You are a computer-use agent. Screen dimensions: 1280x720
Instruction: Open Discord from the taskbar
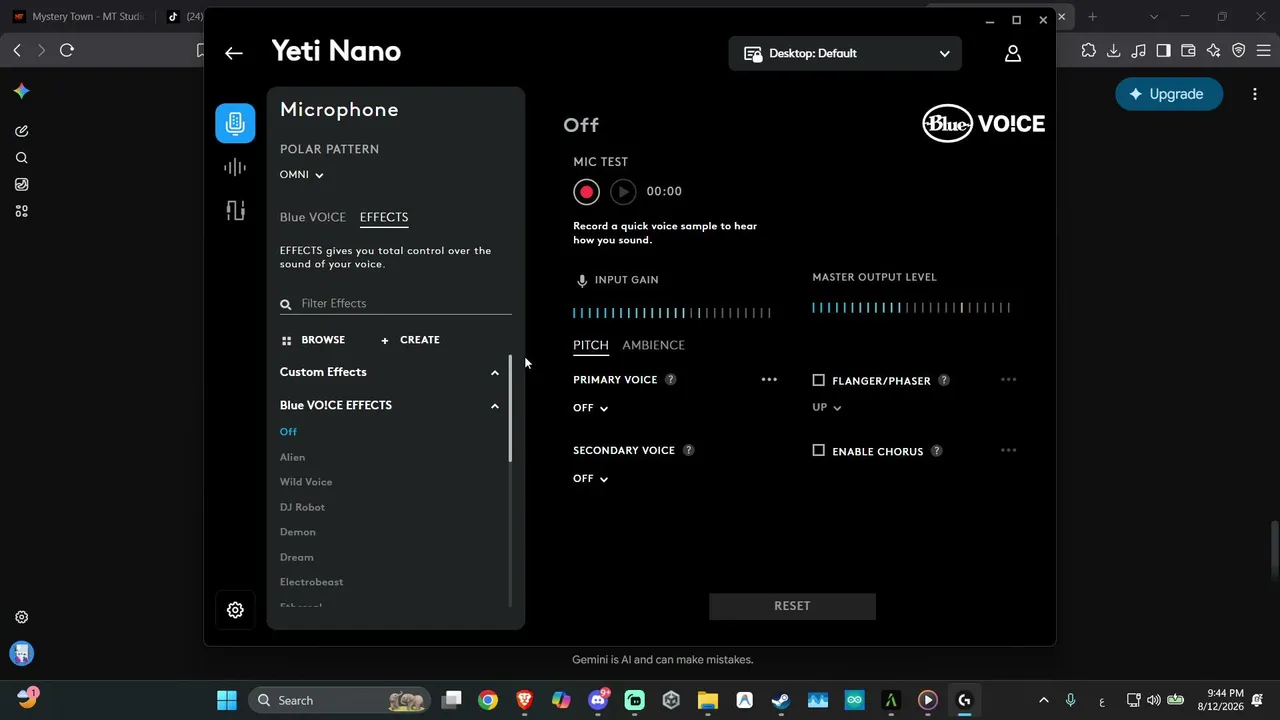click(598, 700)
